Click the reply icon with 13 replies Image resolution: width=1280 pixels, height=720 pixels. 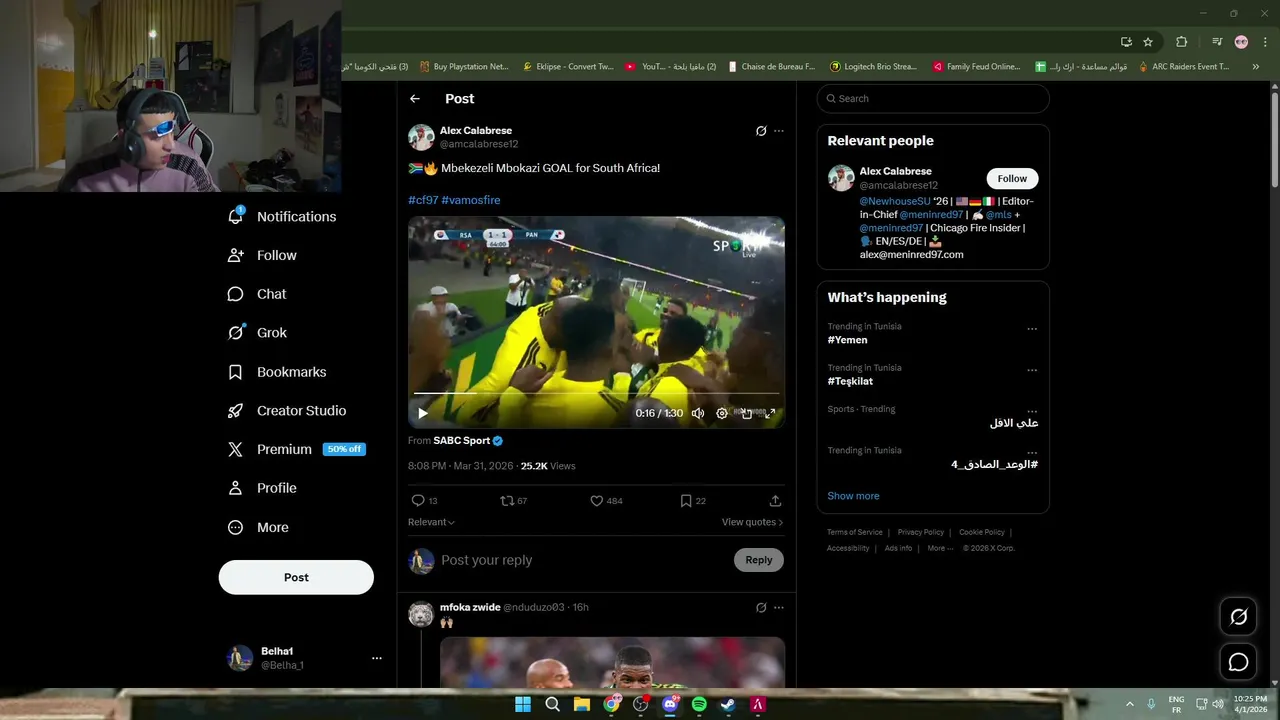click(424, 501)
